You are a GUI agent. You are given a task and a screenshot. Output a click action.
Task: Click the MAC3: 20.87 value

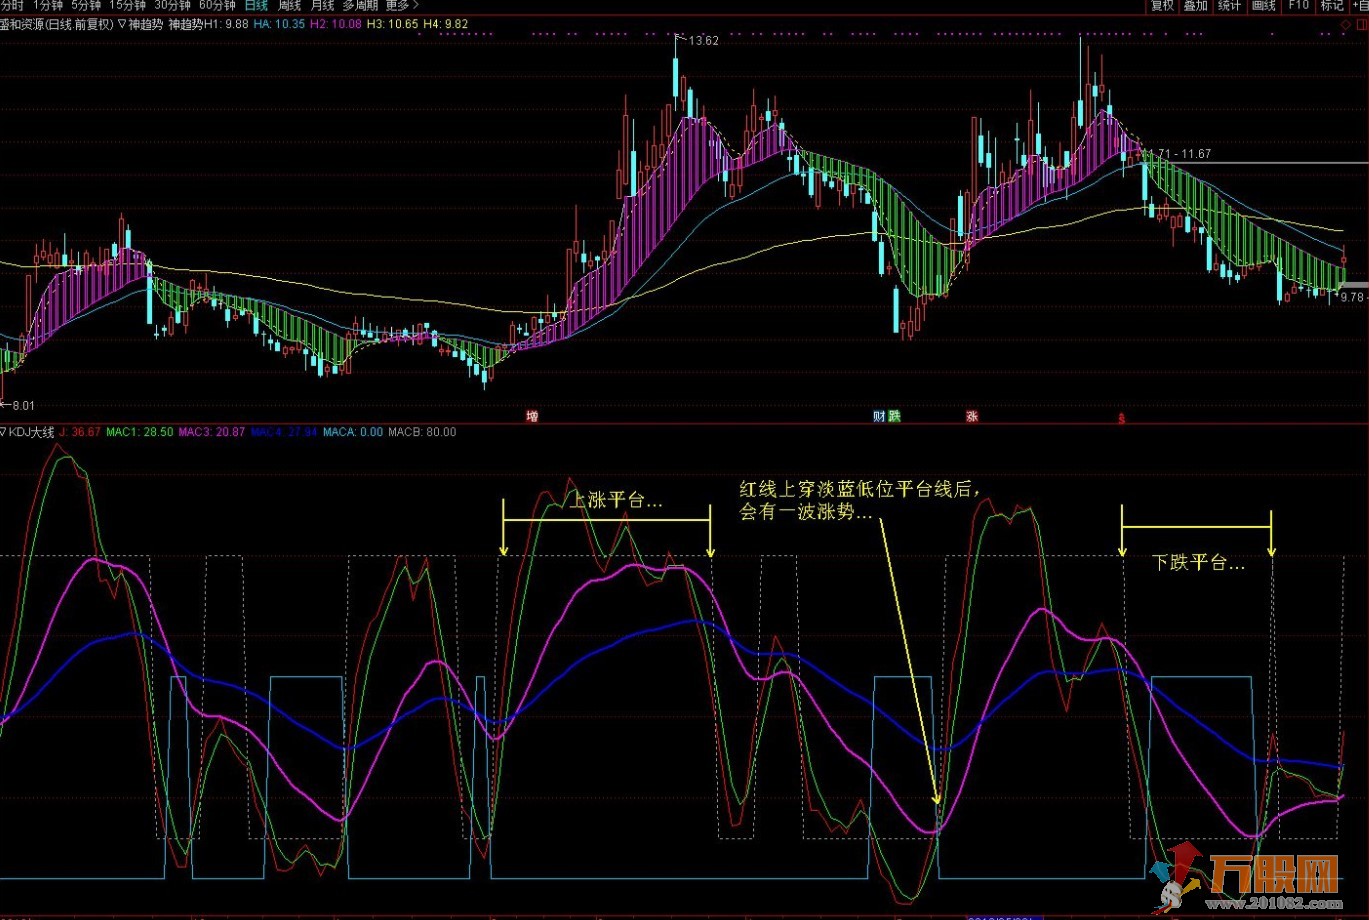[211, 432]
